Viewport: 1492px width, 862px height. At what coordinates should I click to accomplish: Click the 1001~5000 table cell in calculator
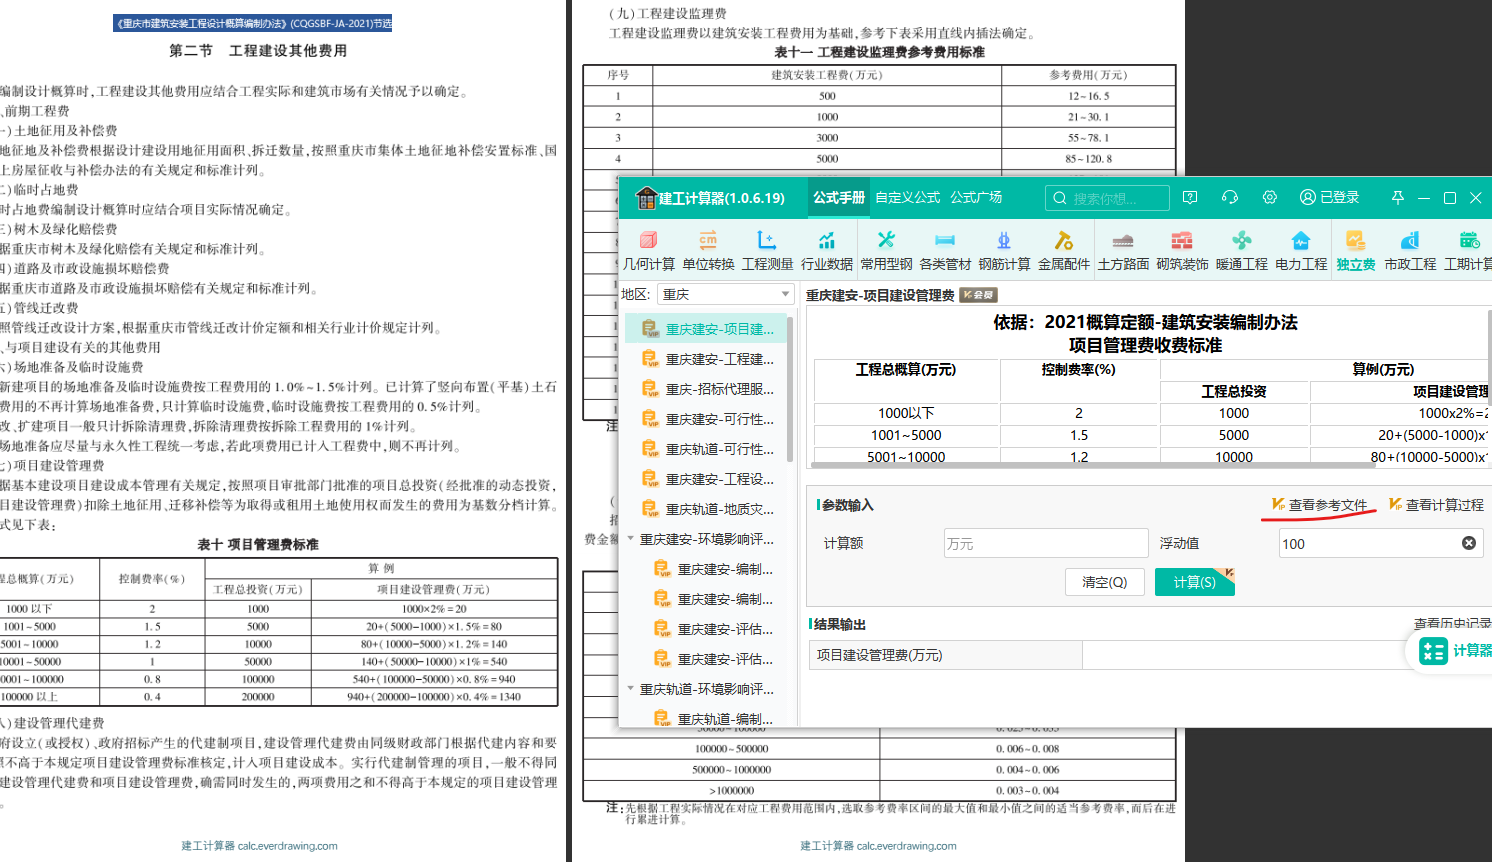click(x=906, y=435)
